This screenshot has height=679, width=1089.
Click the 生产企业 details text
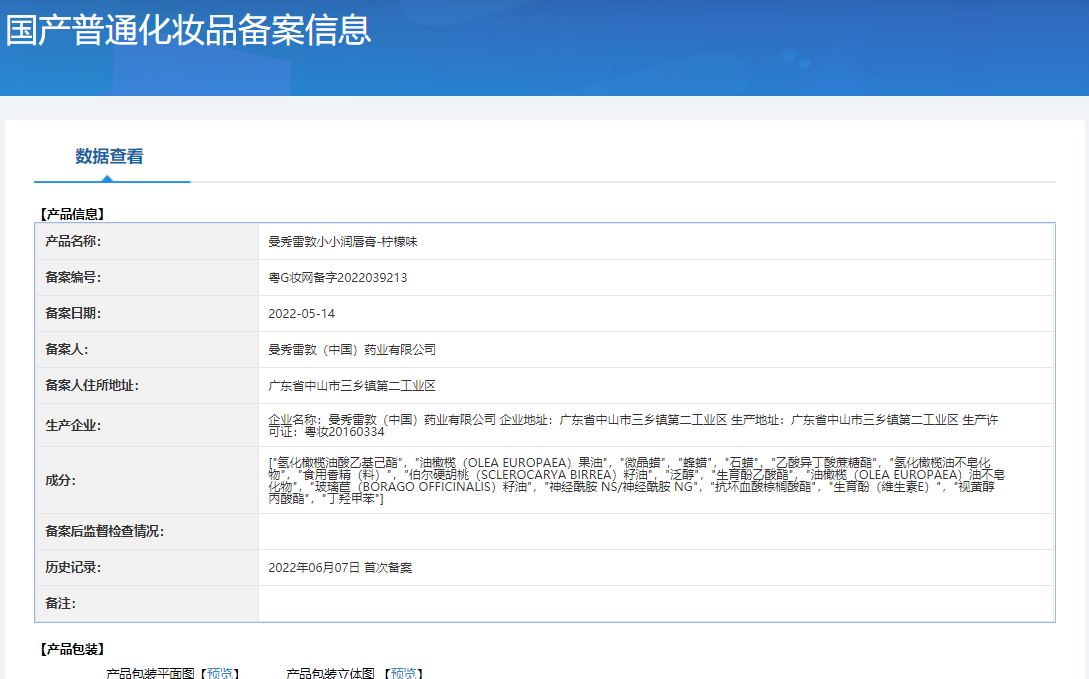point(632,425)
